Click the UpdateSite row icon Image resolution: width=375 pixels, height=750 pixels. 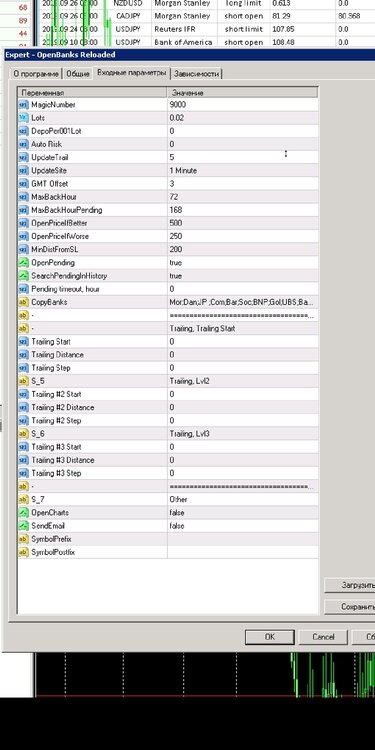[x=23, y=170]
